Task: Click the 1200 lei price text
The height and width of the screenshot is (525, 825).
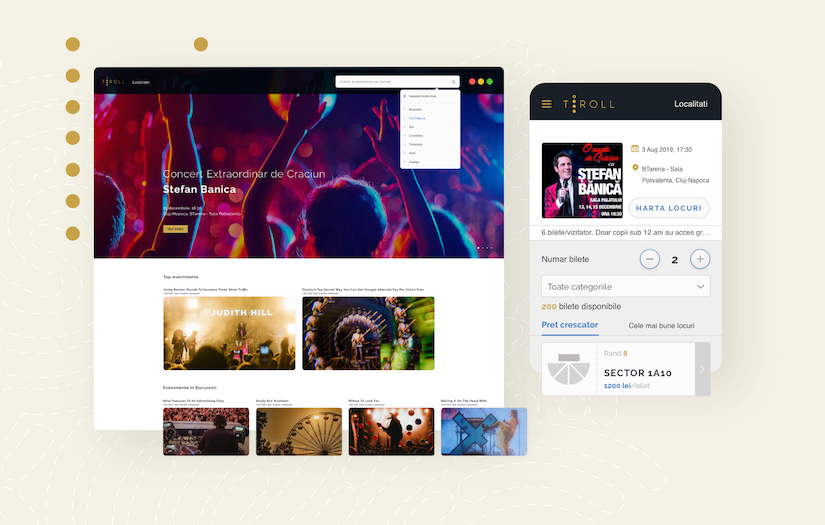Action: [x=617, y=386]
